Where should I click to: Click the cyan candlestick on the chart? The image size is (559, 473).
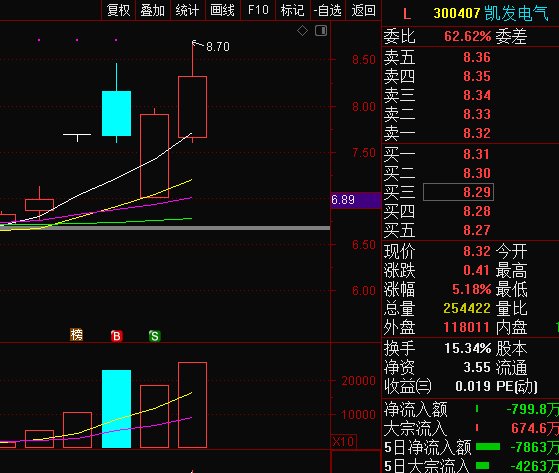coord(116,113)
